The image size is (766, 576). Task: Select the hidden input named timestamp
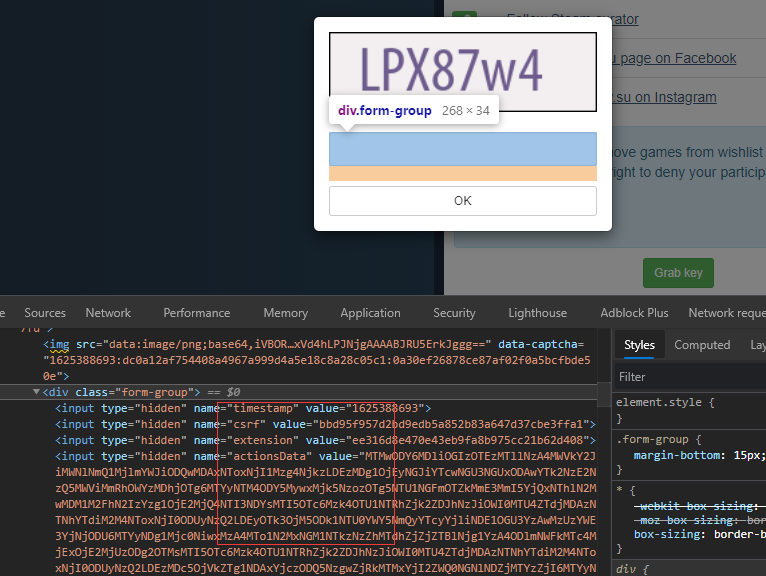coord(243,408)
